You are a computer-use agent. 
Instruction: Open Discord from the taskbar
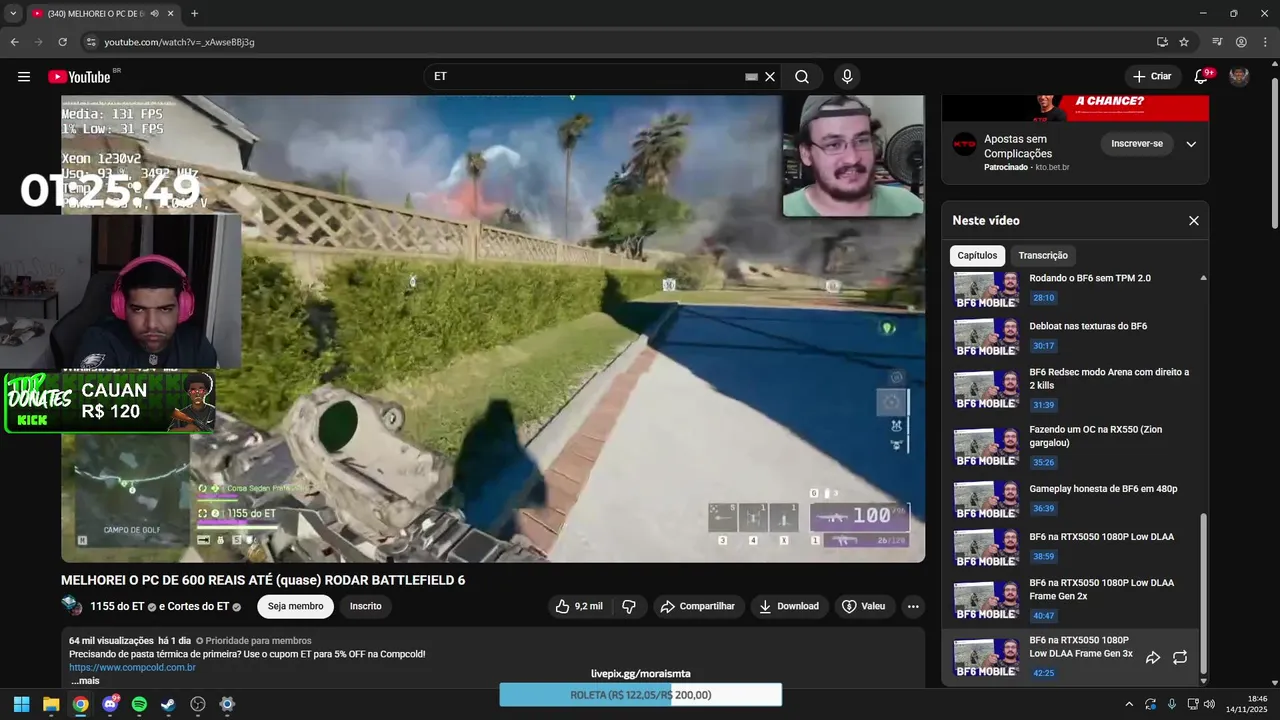point(110,704)
